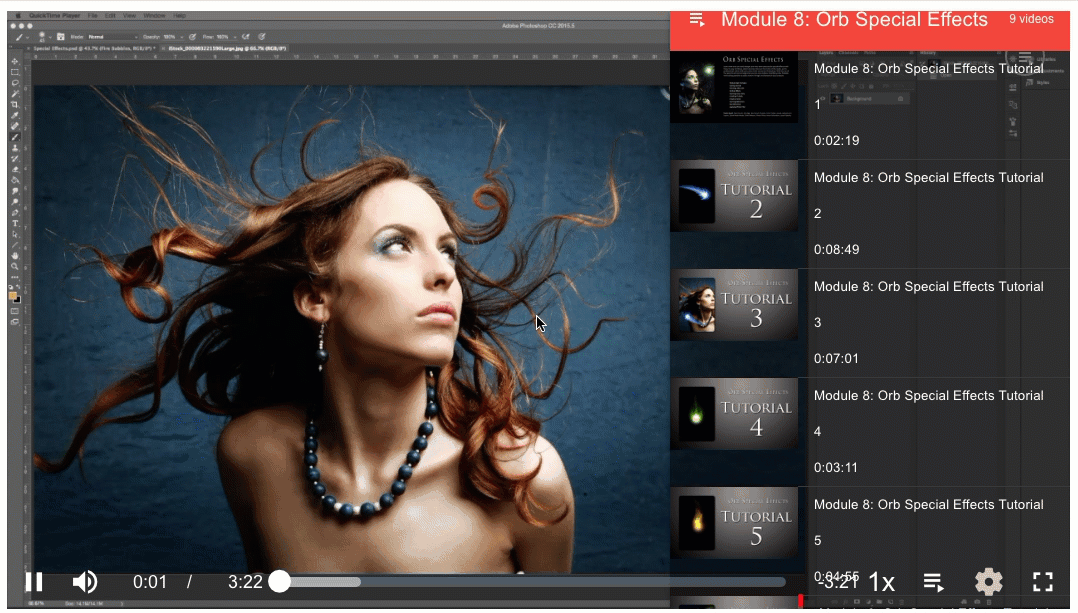The width and height of the screenshot is (1078, 613).
Task: Toggle Quick Mask mode icon
Action: point(14,311)
